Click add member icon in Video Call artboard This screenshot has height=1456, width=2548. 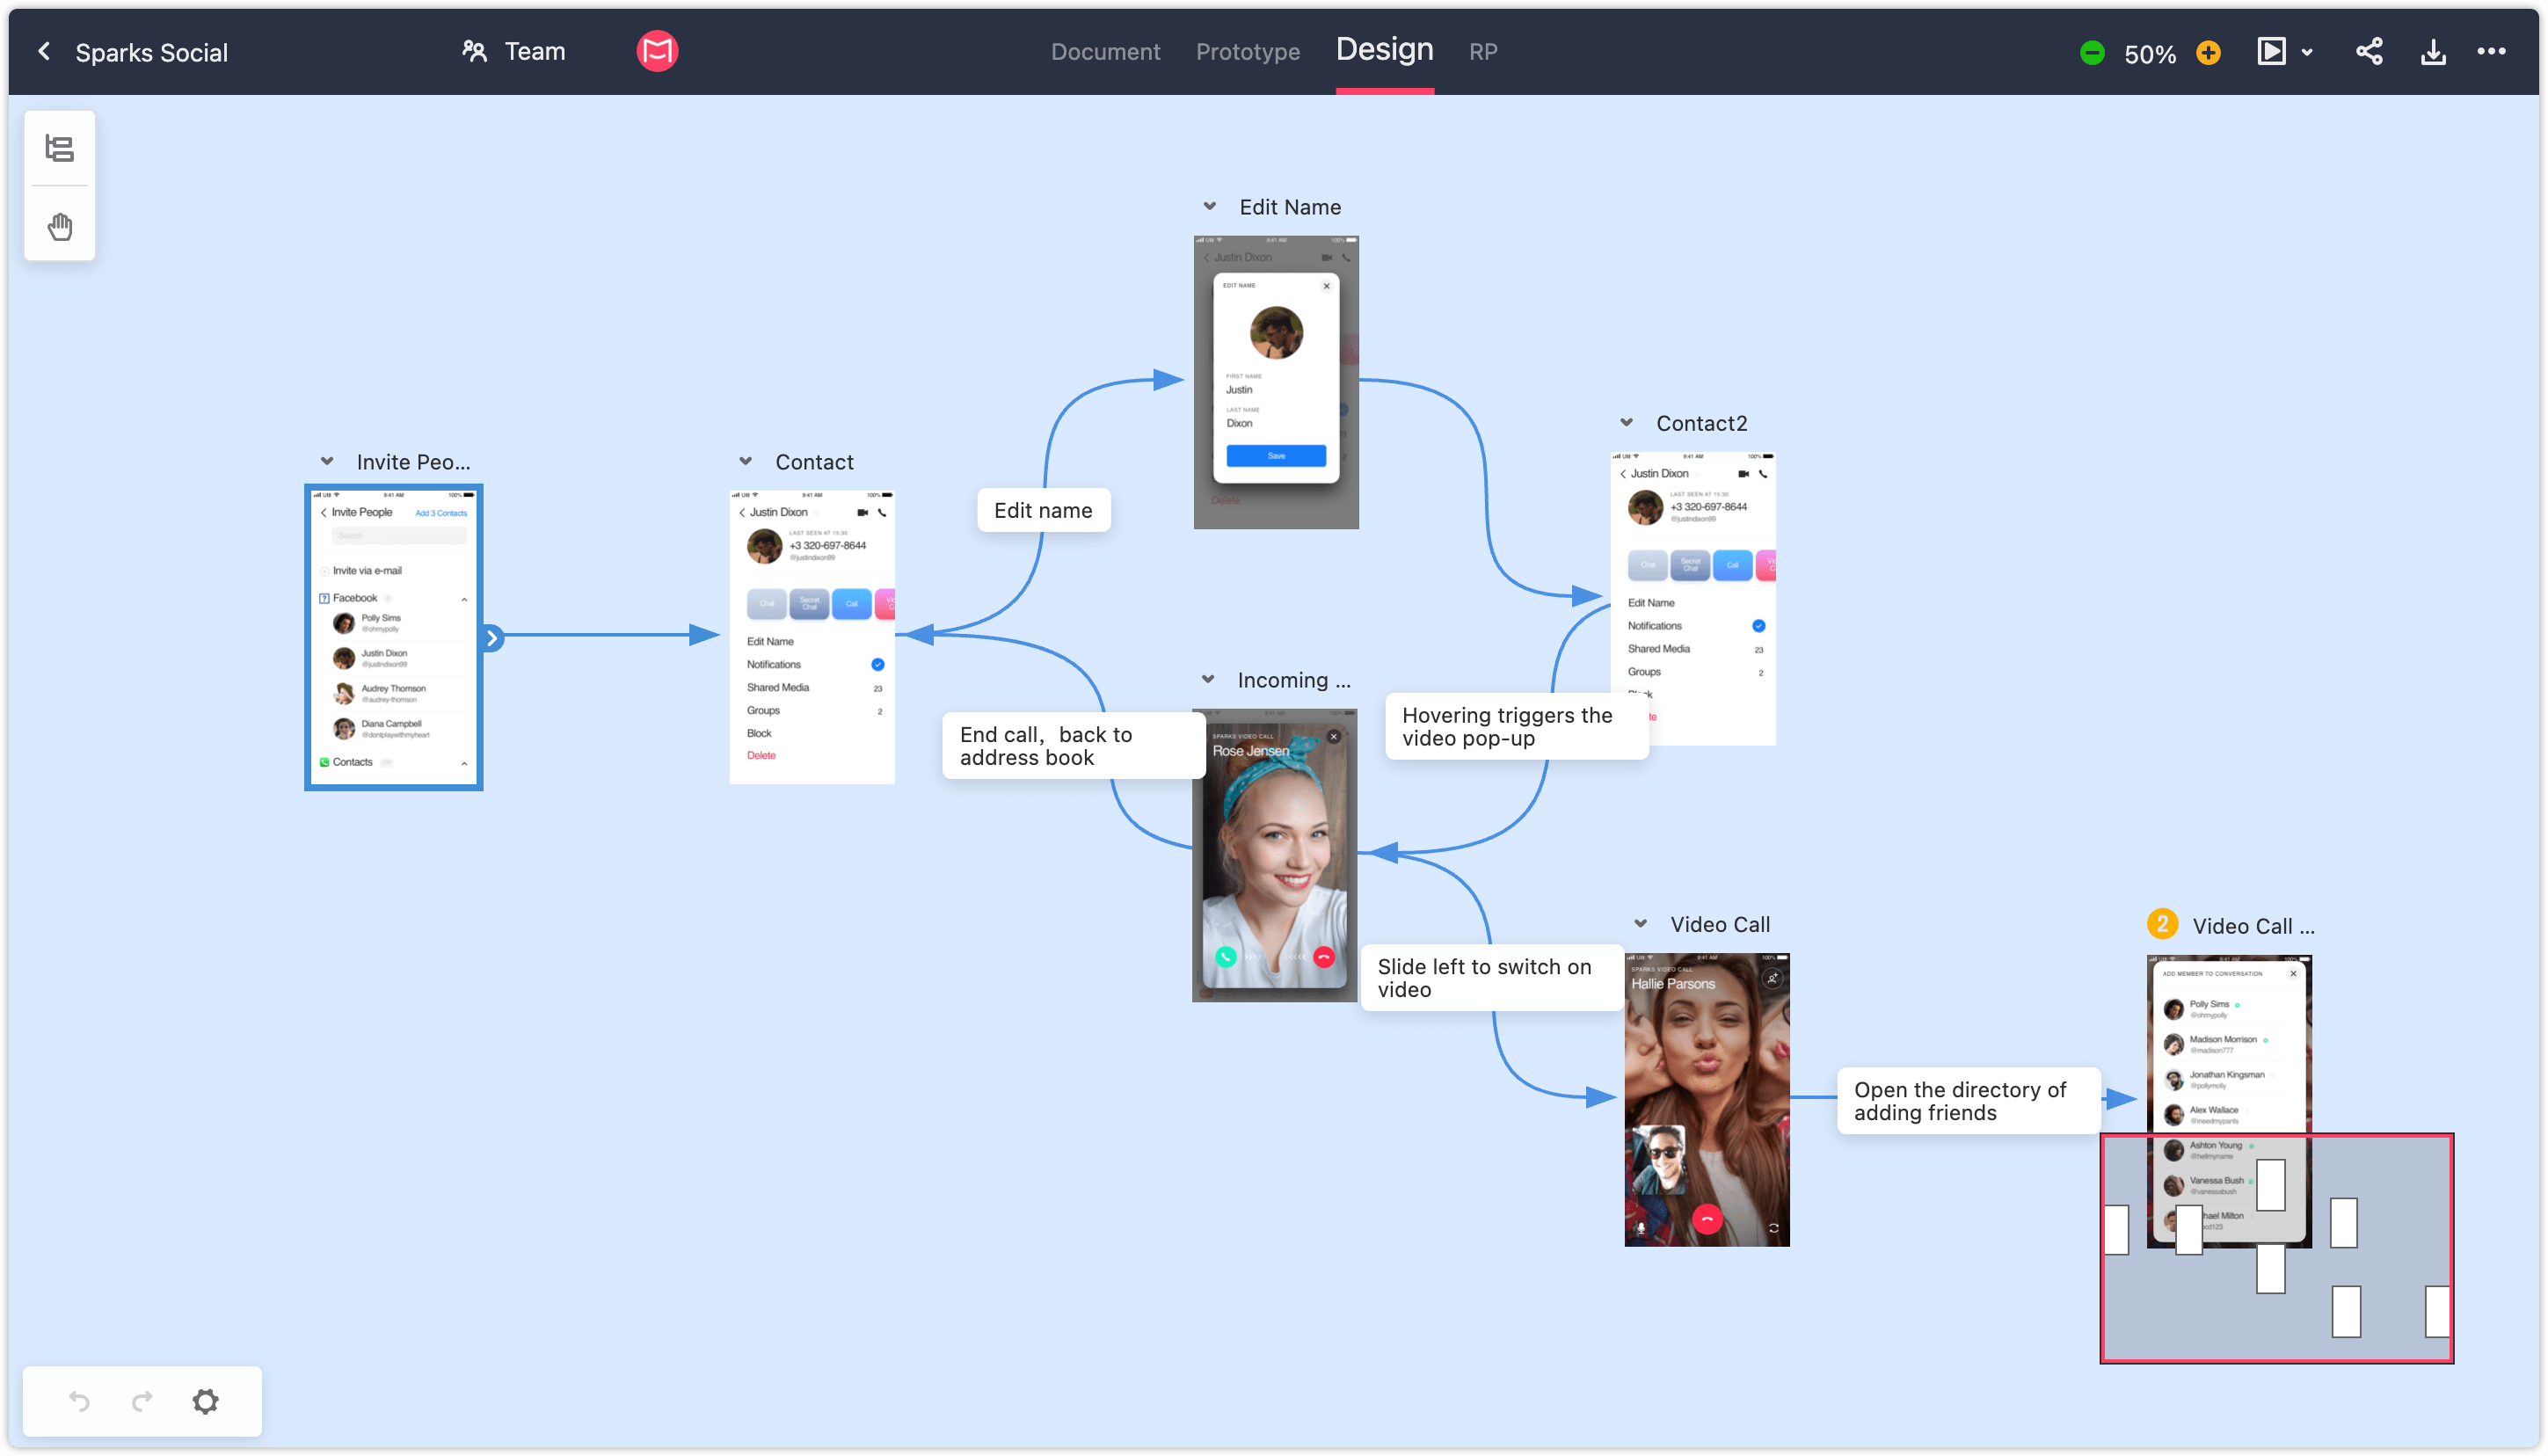[1772, 979]
